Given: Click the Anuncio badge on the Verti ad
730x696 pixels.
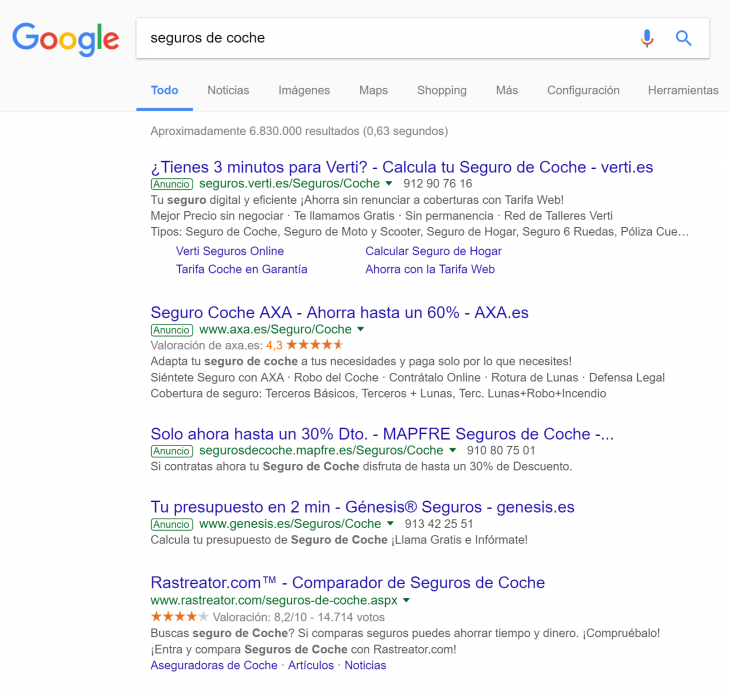Looking at the screenshot, I should tap(172, 184).
